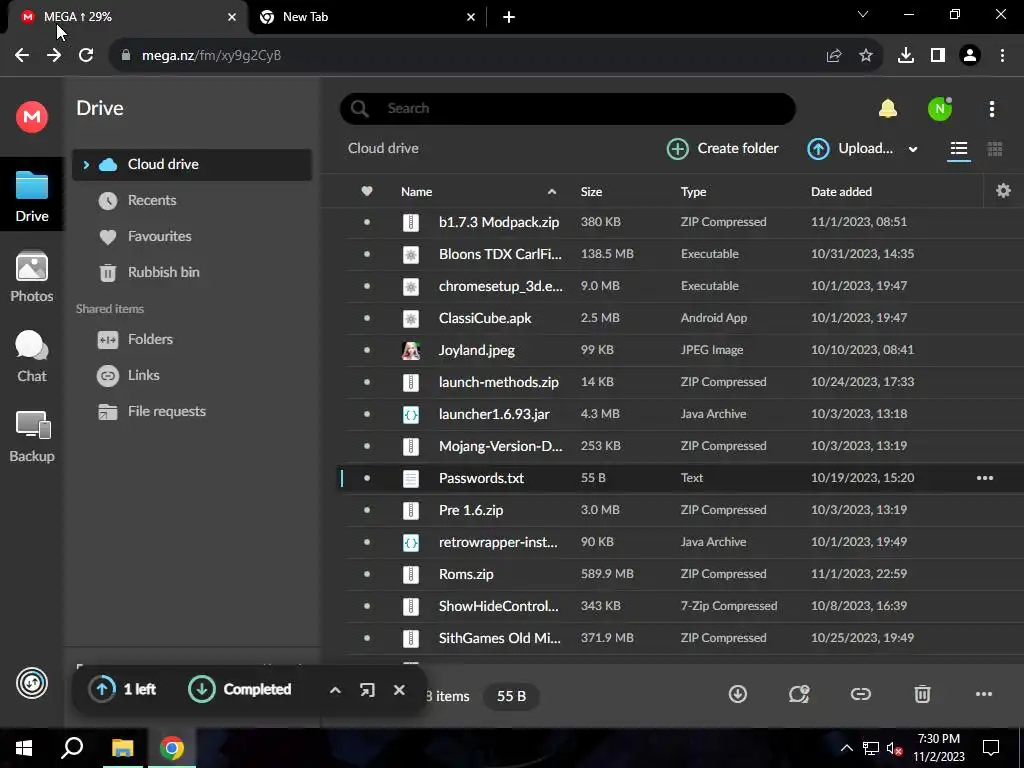1024x768 pixels.
Task: Download the selected file
Action: pyautogui.click(x=737, y=694)
